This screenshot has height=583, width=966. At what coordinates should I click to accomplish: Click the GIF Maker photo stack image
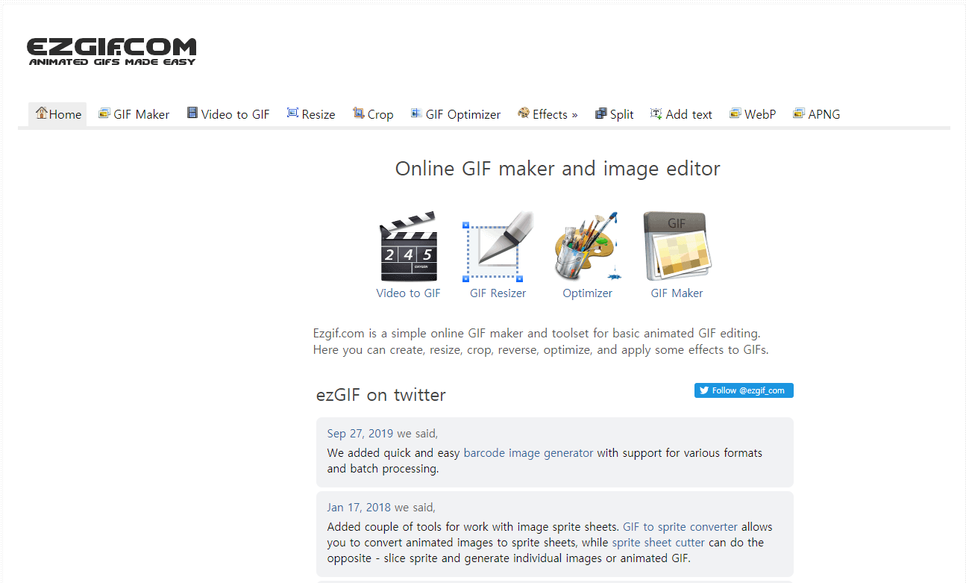click(x=676, y=246)
